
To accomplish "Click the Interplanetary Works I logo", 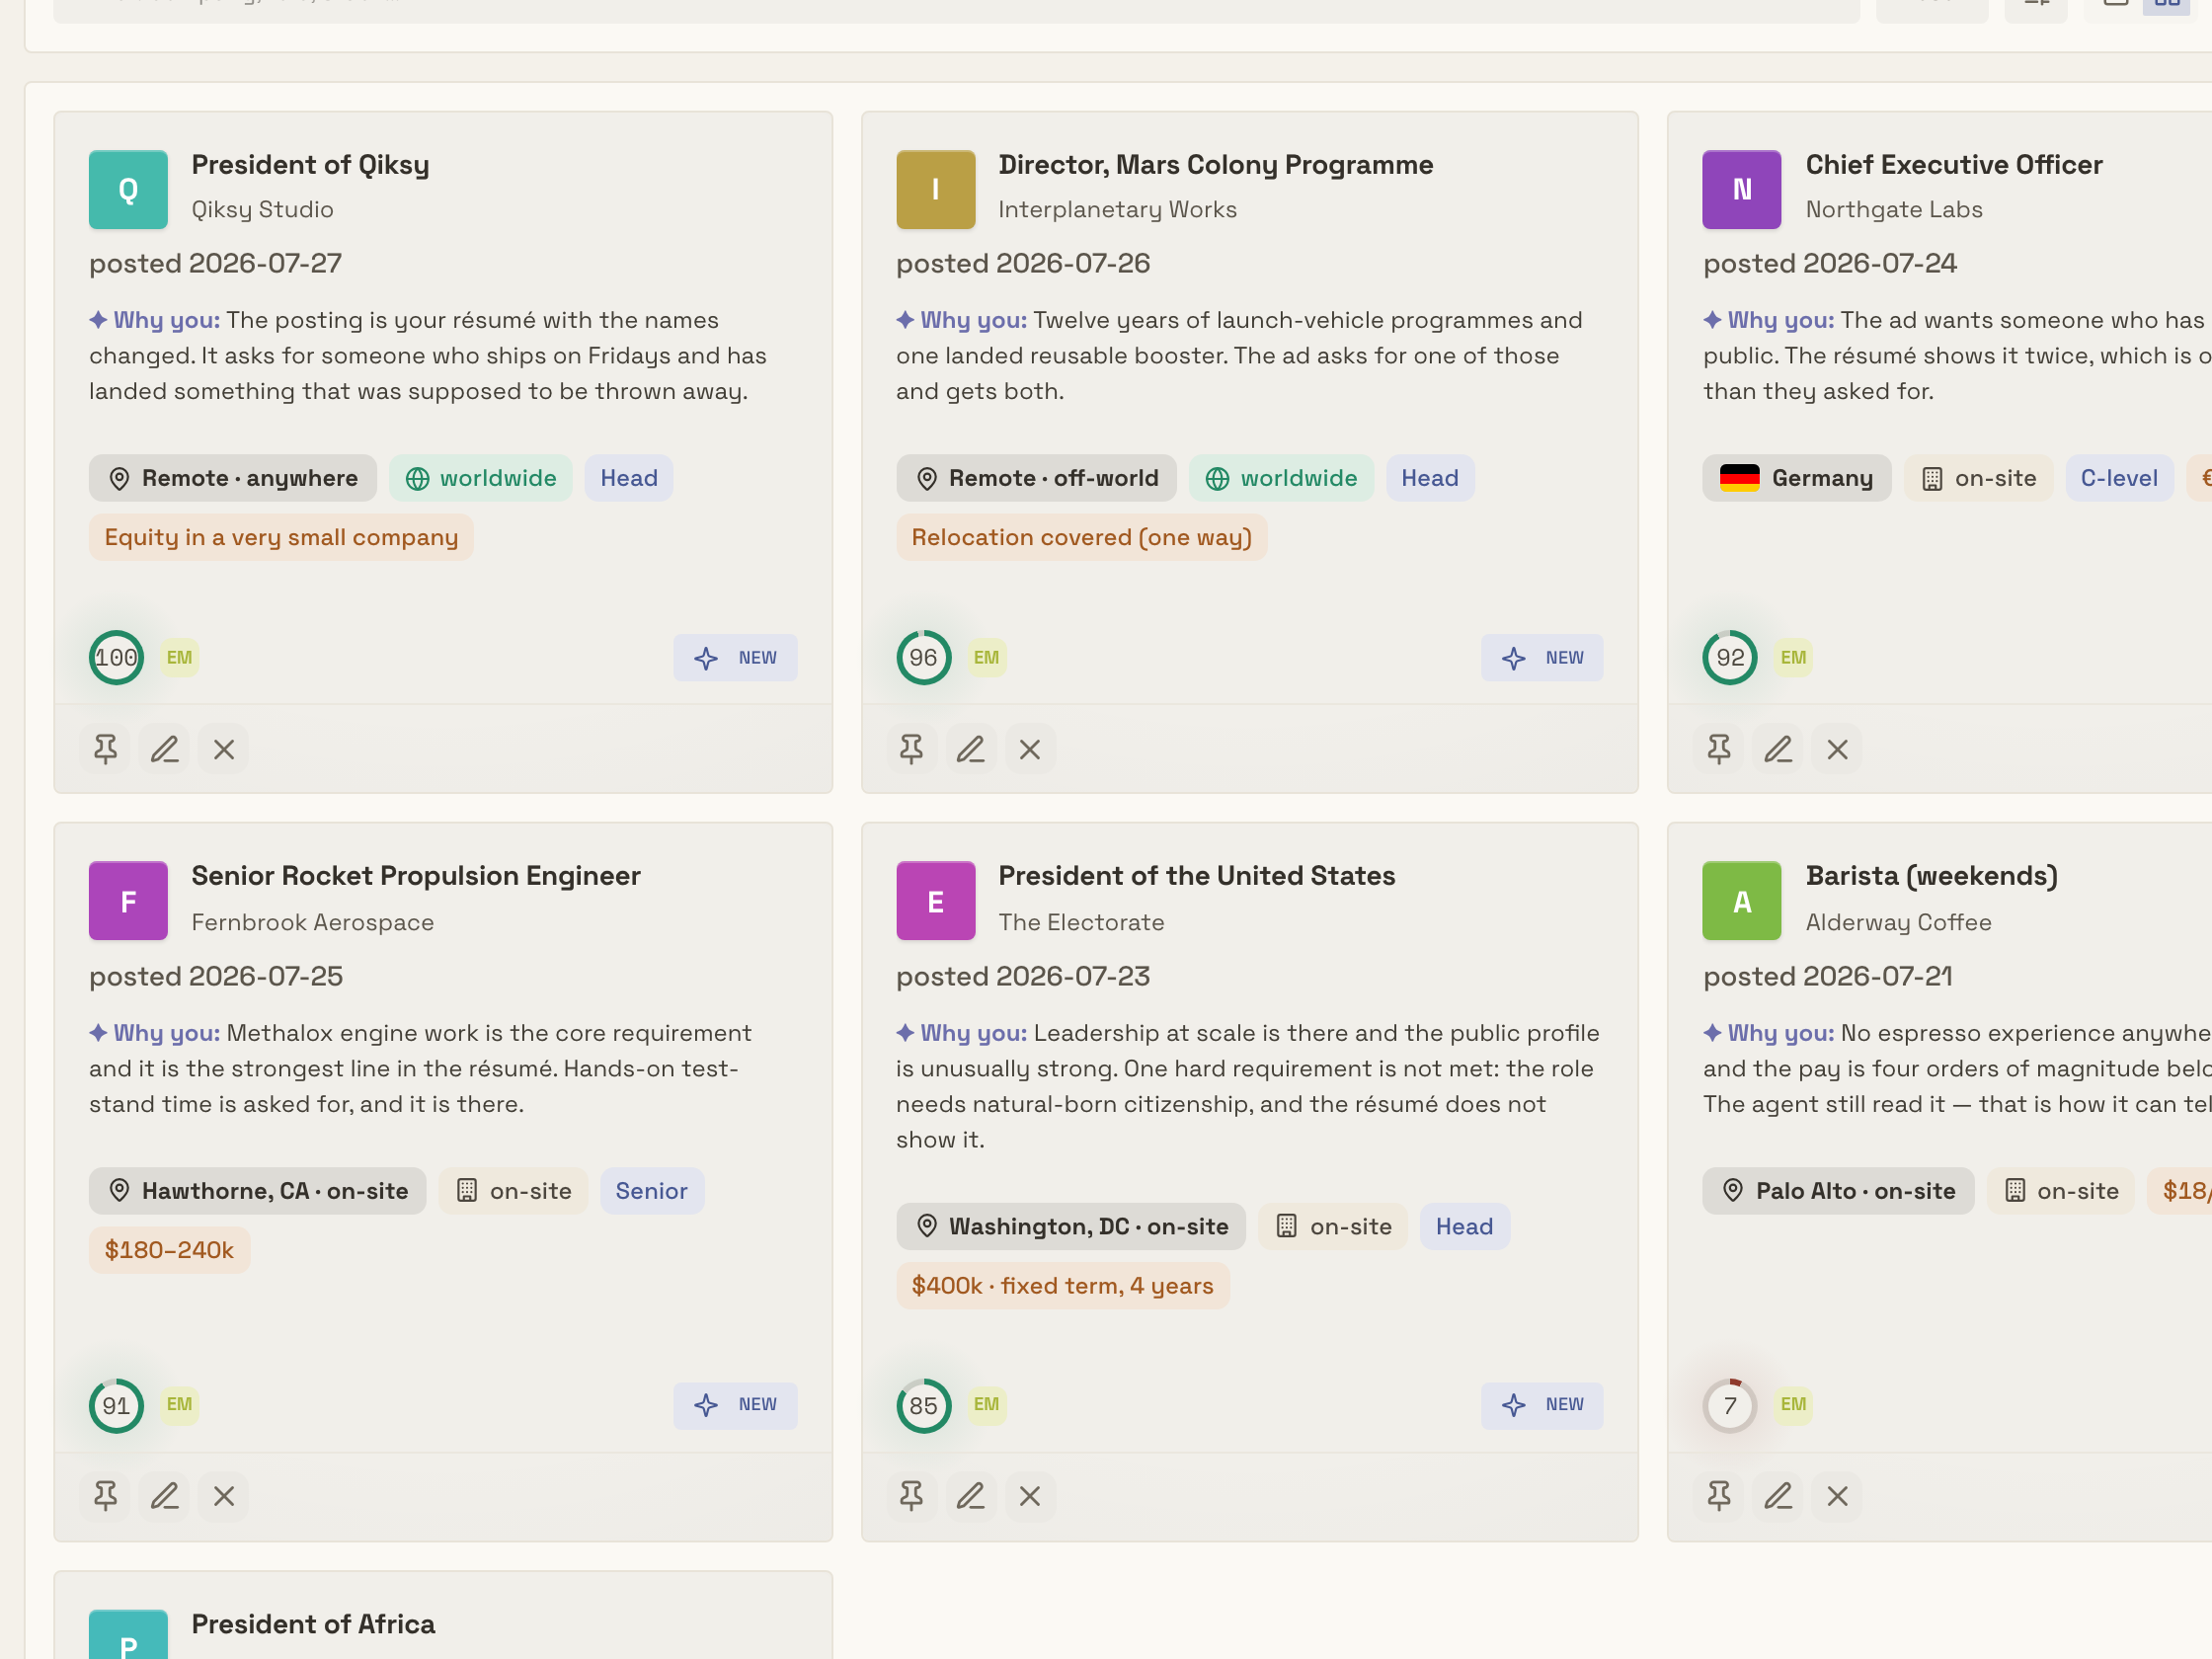I will click(935, 190).
